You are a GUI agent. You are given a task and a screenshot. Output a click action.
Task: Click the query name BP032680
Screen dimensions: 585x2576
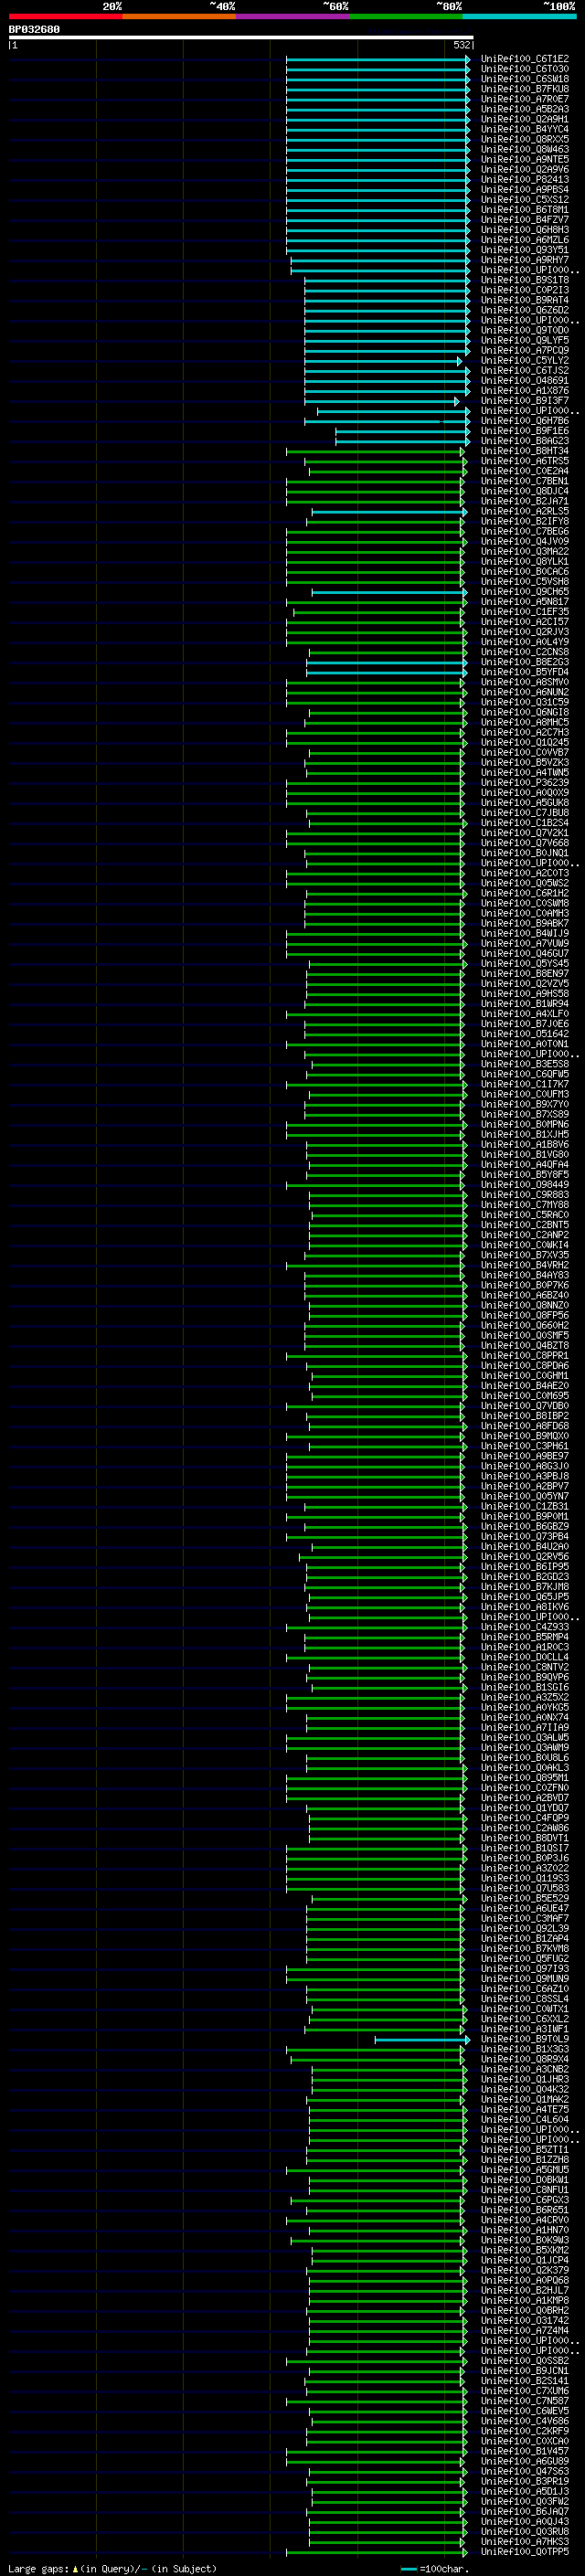point(34,30)
